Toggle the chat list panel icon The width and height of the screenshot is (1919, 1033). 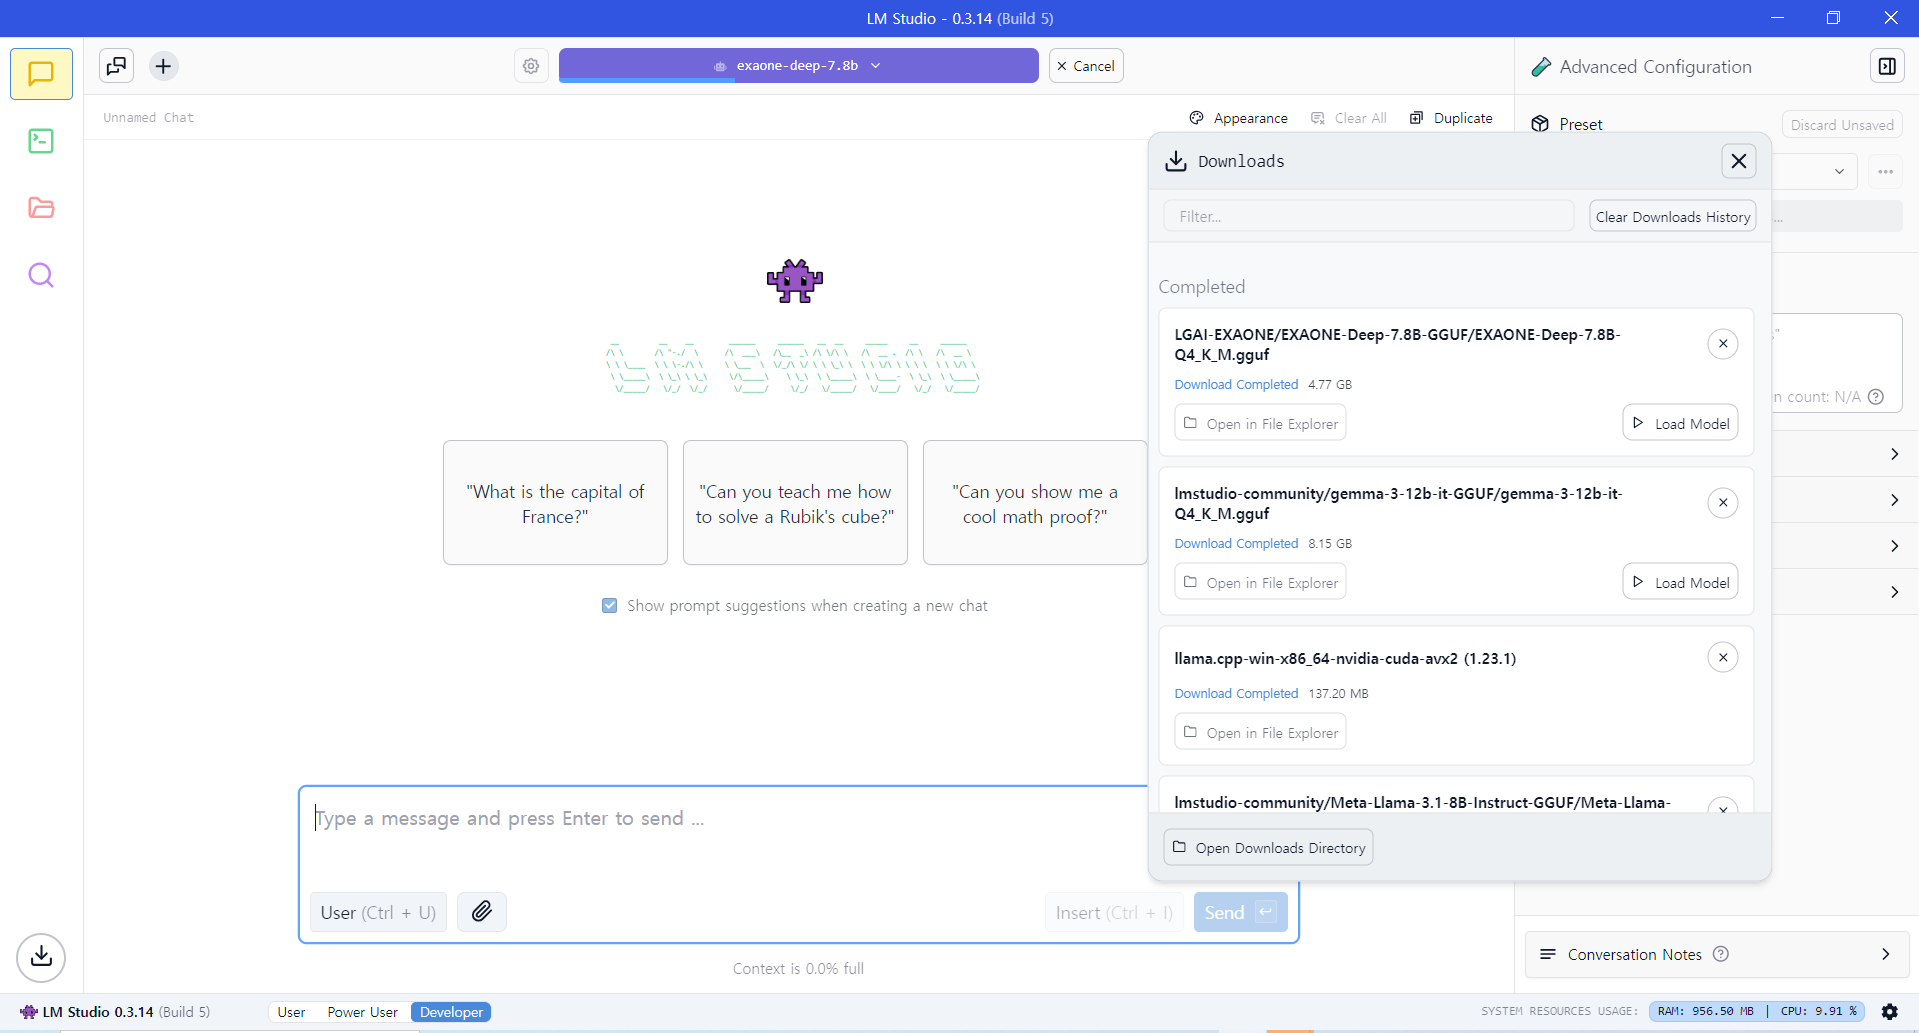[x=117, y=66]
